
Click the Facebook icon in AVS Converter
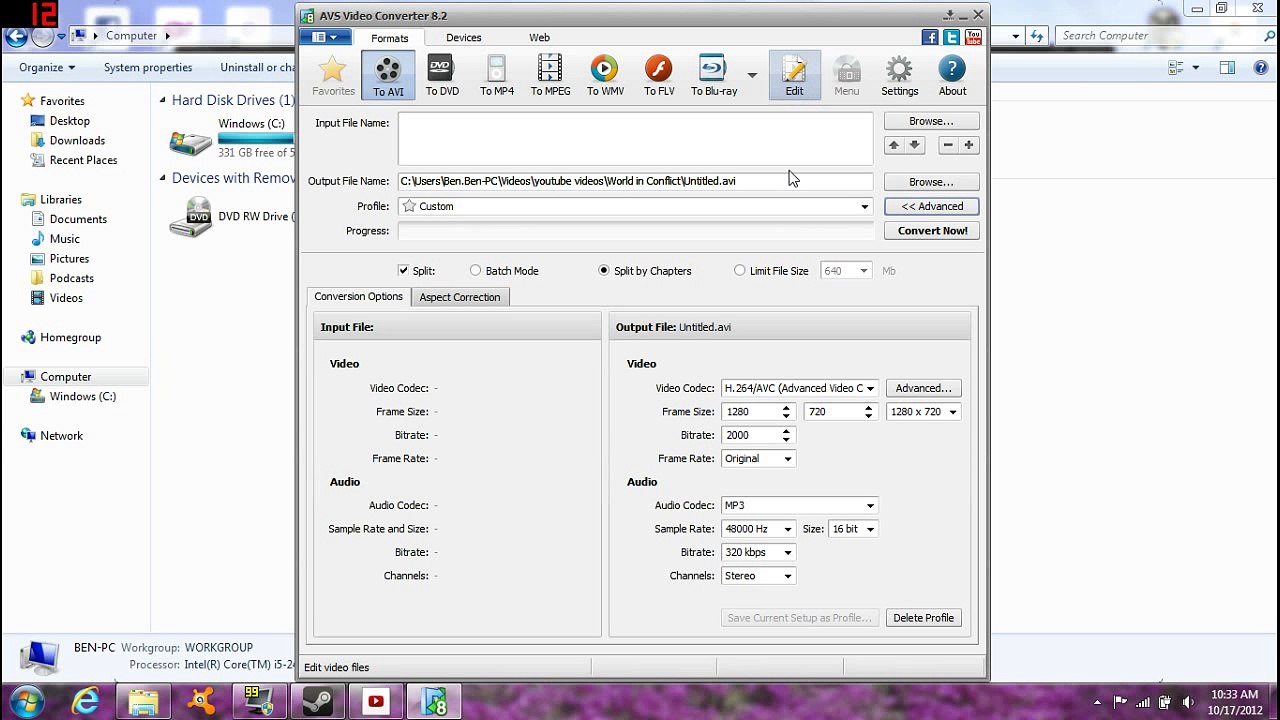(930, 37)
